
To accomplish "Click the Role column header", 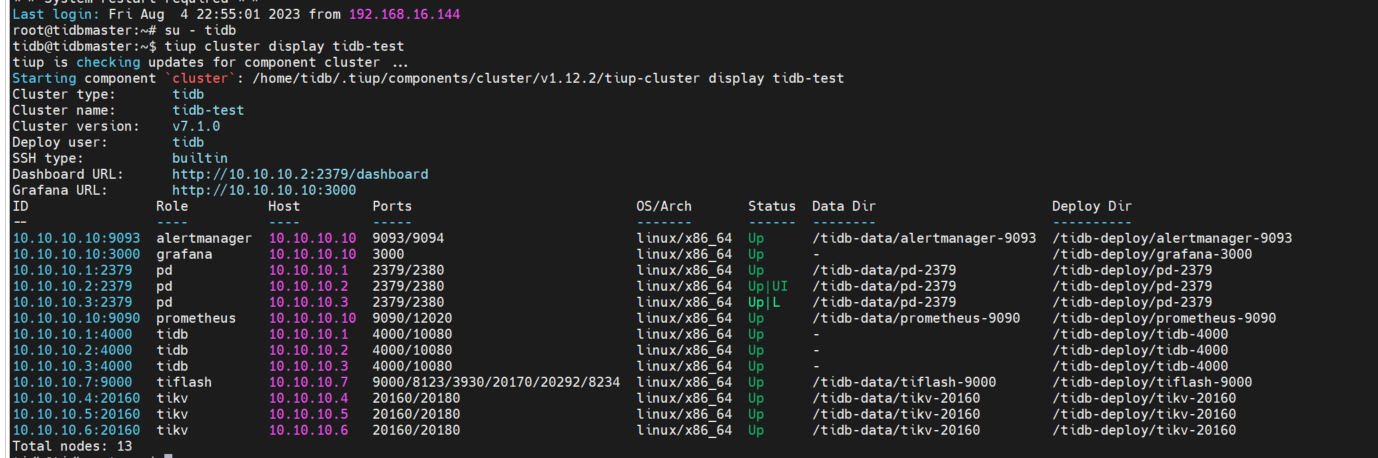I will [172, 206].
